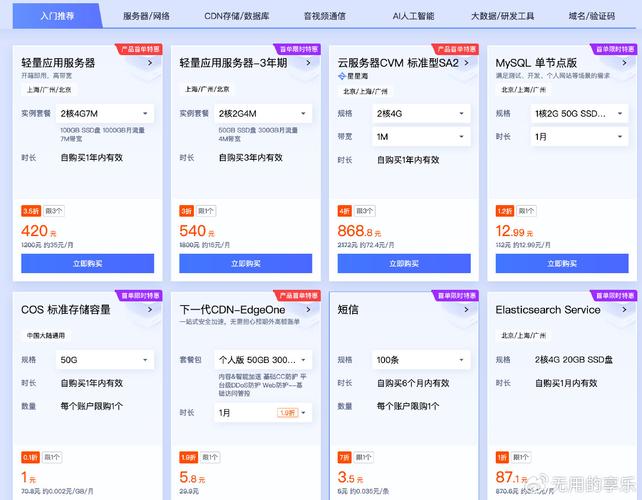
Task: Click the 7折 discount badge on 短信
Action: 344,457
